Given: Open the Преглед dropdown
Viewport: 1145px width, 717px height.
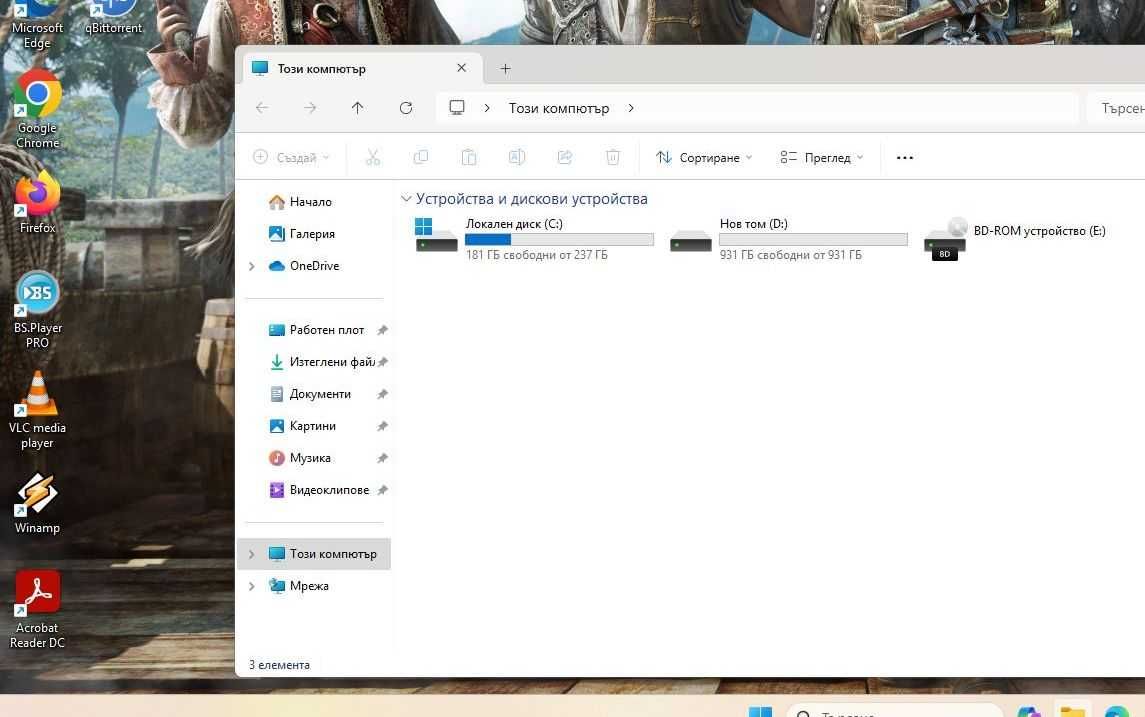Looking at the screenshot, I should [x=822, y=158].
